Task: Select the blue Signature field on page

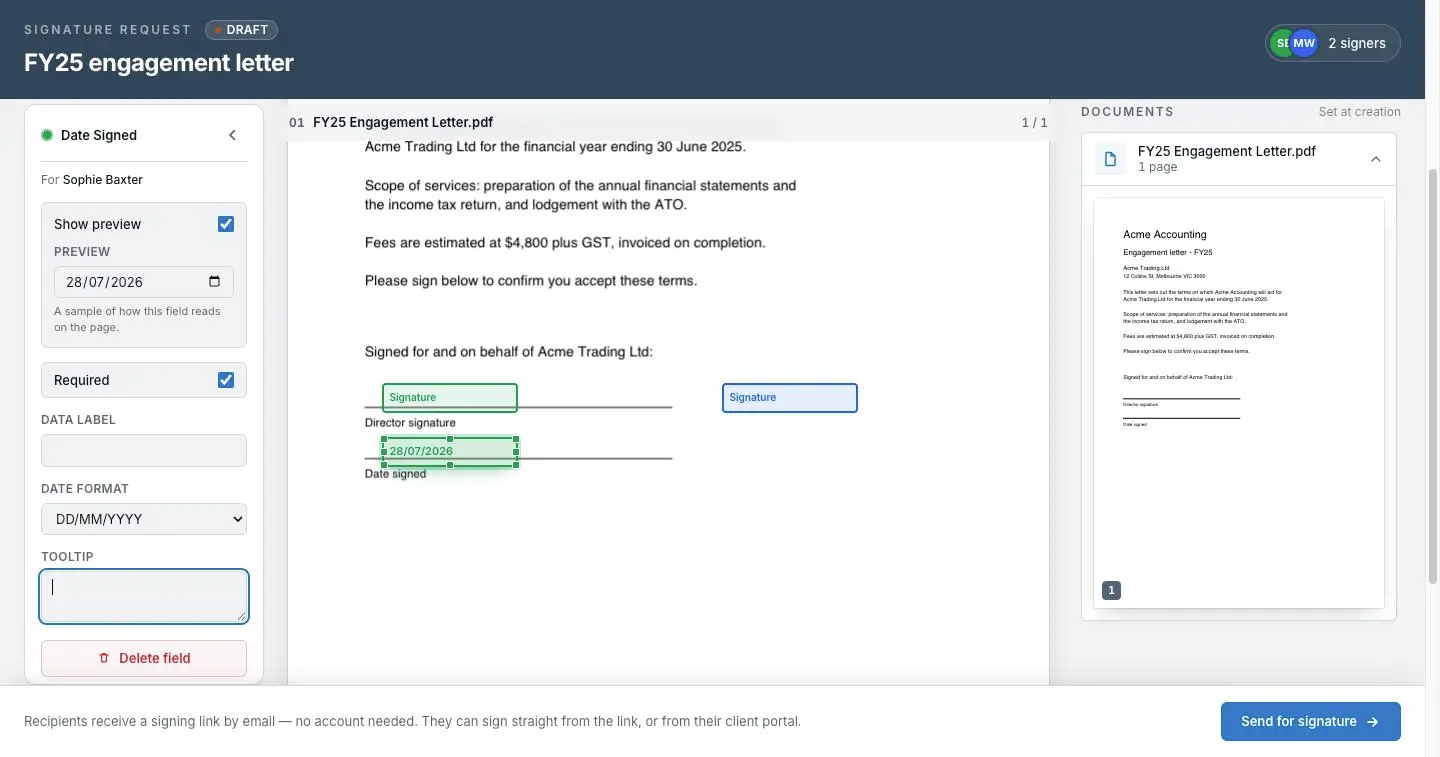Action: click(x=790, y=397)
